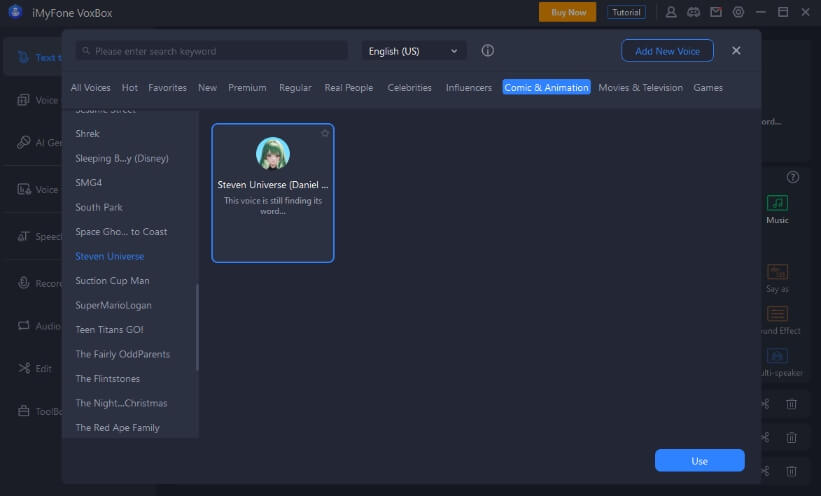Switch to Favorites tab
The width and height of the screenshot is (821, 496).
(x=167, y=87)
